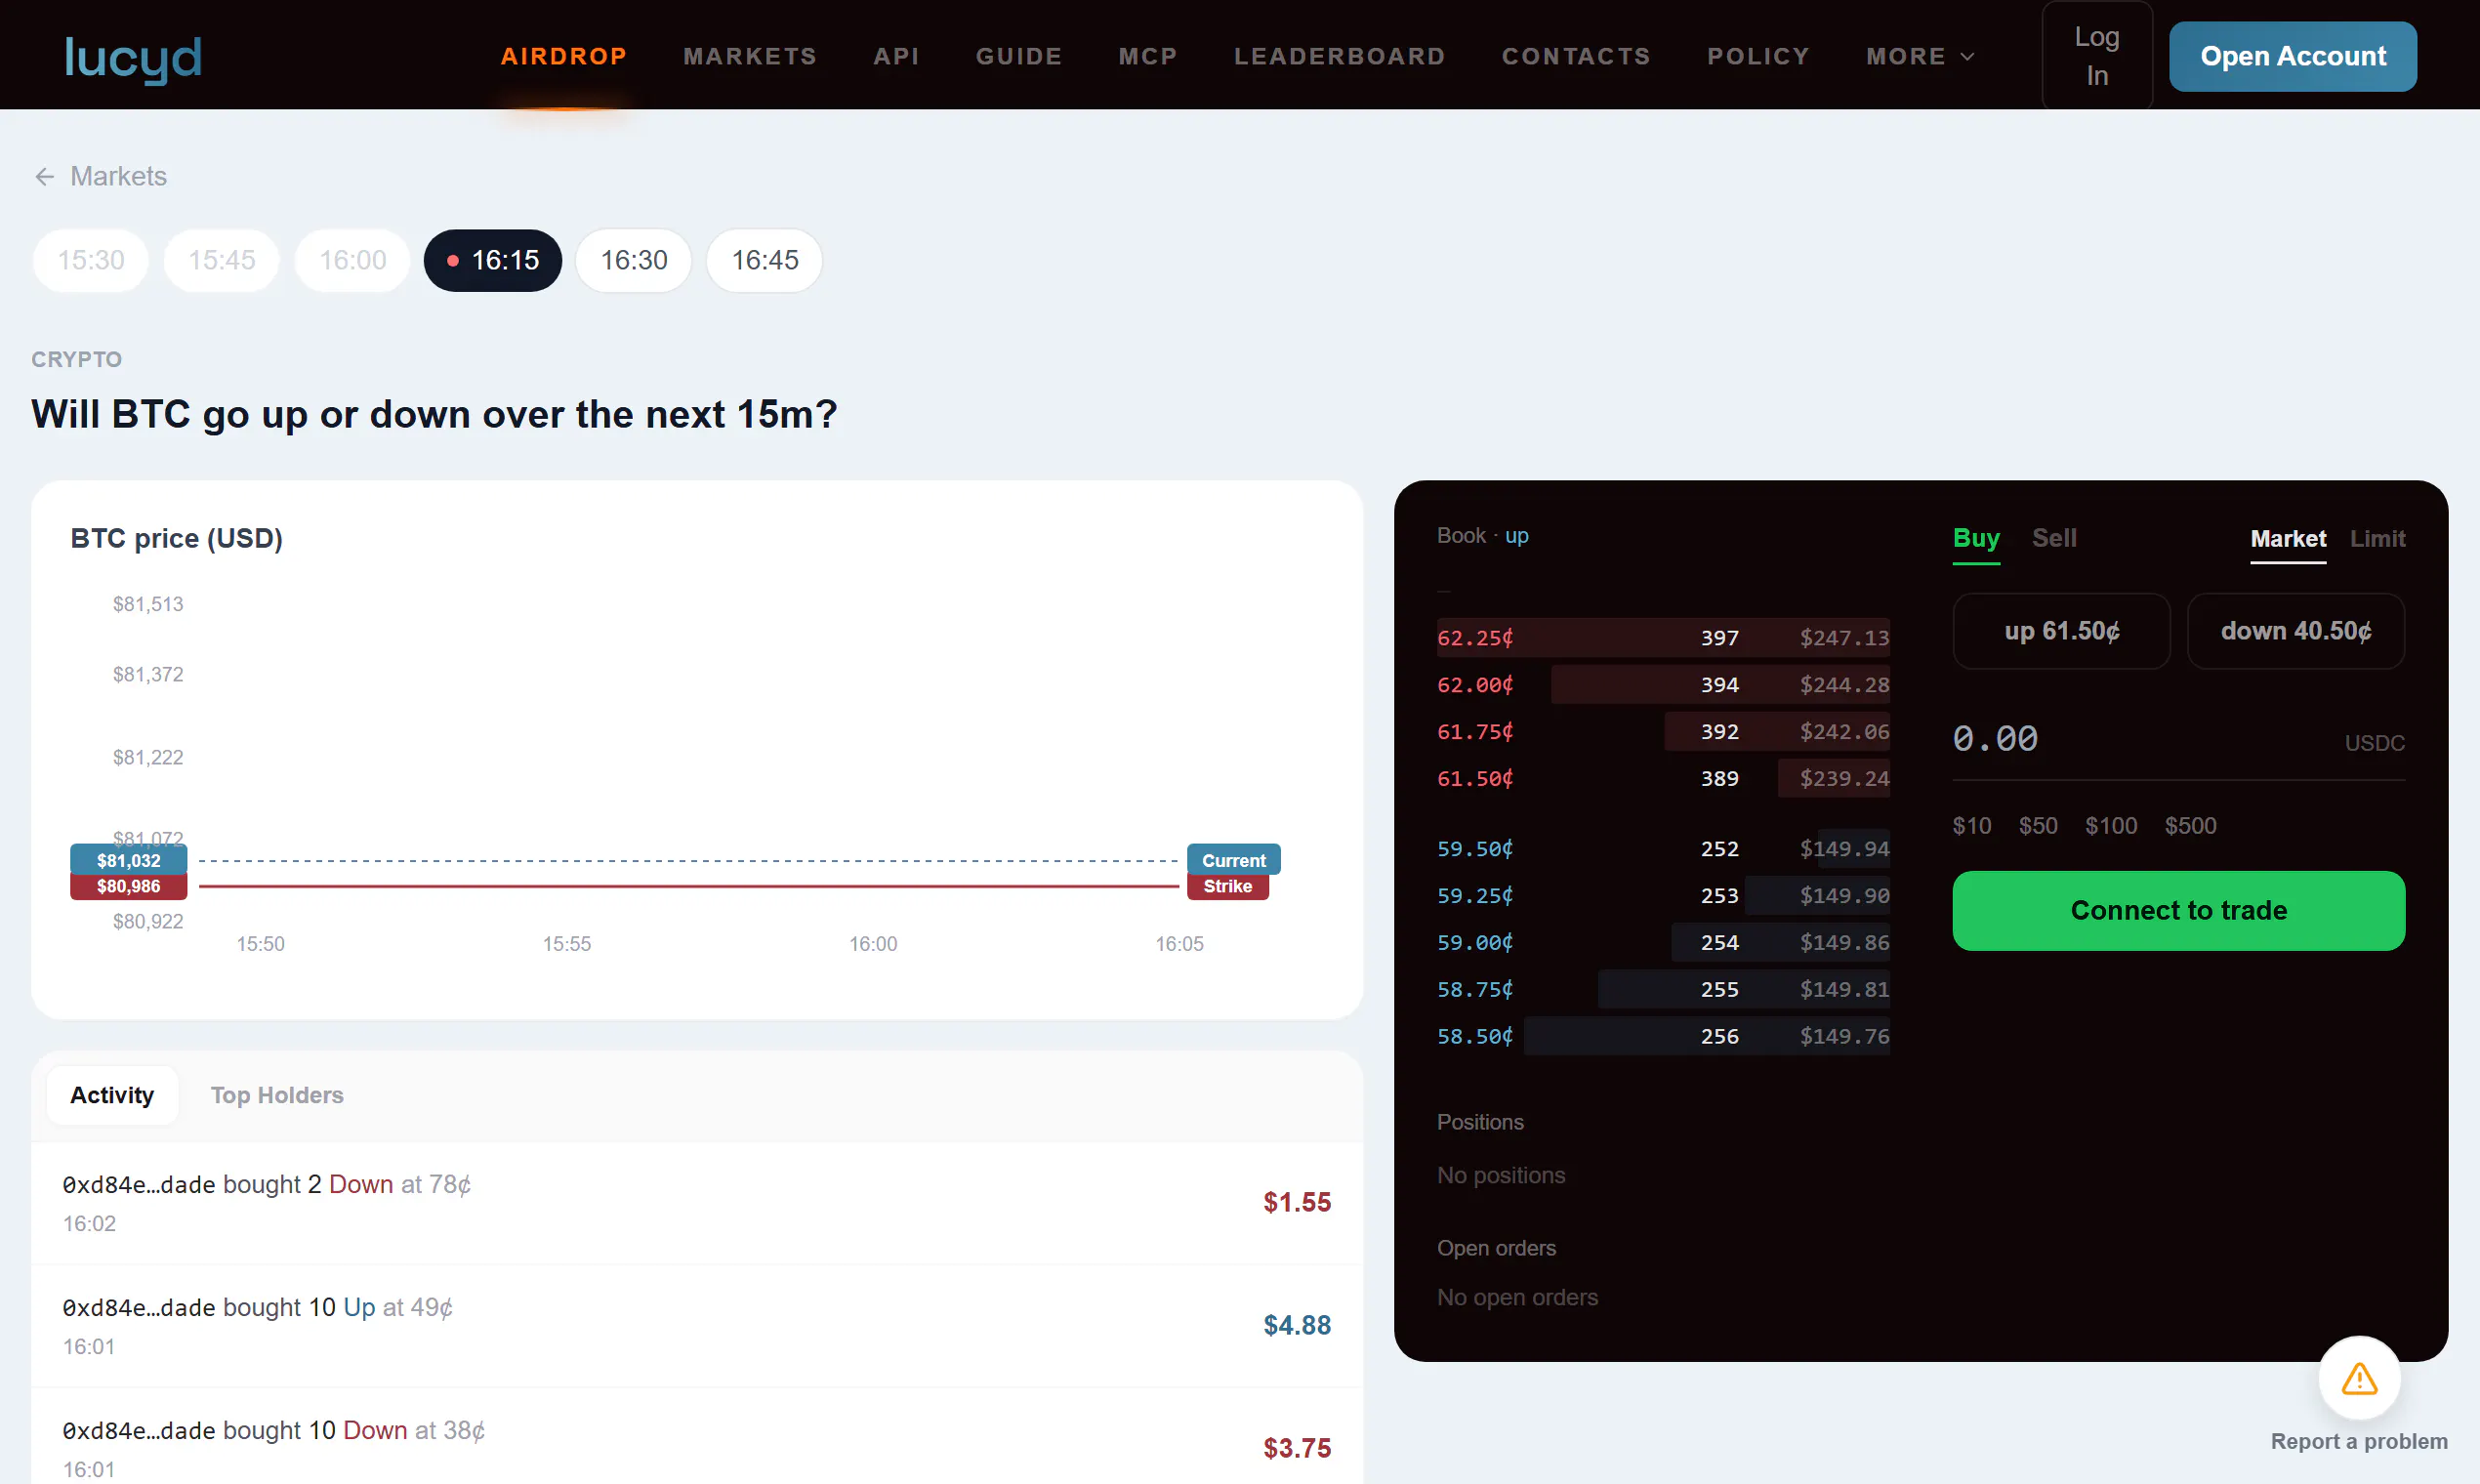The height and width of the screenshot is (1484, 2480).
Task: Select the 16:00 time slot
Action: pos(353,260)
